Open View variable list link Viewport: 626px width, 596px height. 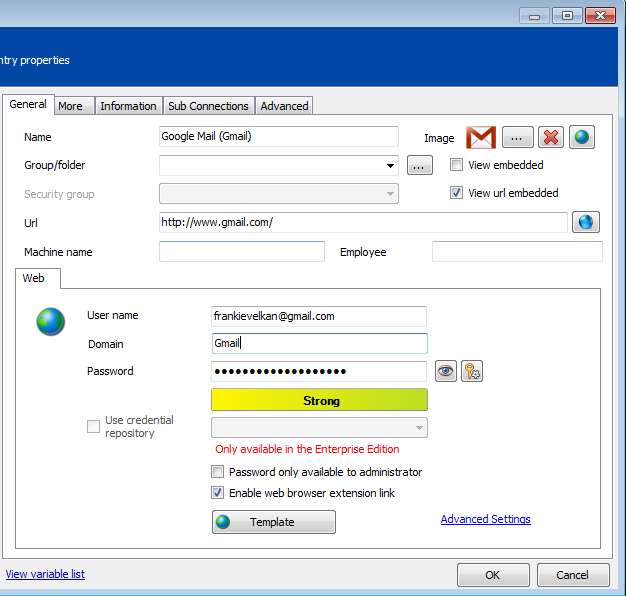pos(45,574)
